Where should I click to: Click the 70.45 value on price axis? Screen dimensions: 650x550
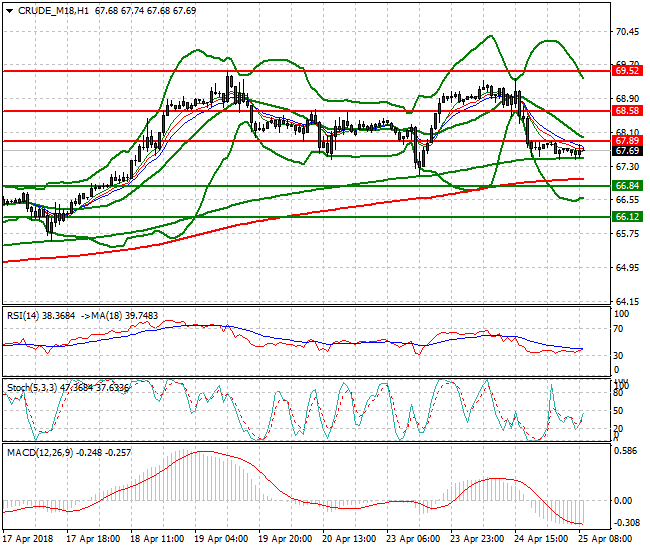pos(626,31)
